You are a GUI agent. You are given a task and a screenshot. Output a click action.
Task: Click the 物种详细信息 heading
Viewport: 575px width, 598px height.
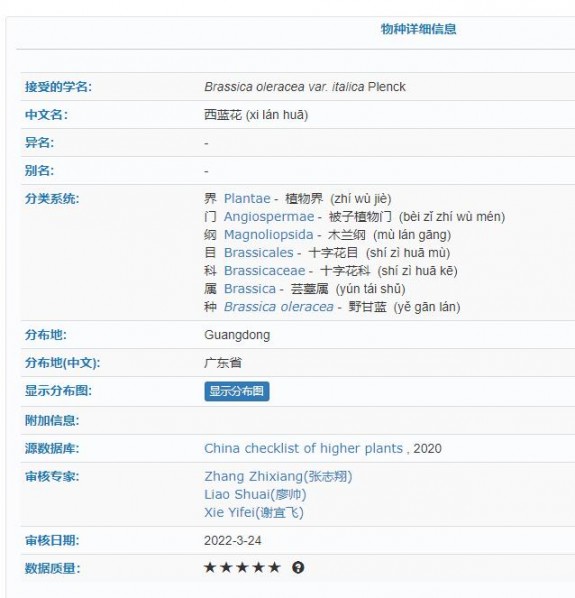pyautogui.click(x=418, y=29)
